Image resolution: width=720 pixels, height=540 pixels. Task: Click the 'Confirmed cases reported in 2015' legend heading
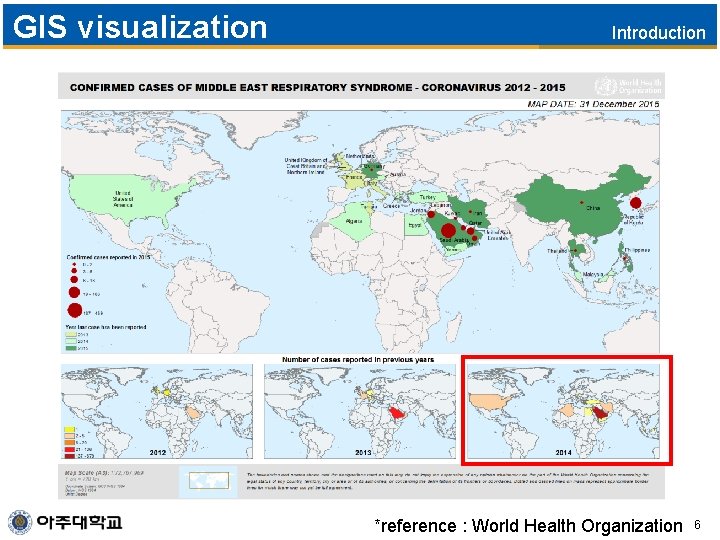tap(108, 257)
